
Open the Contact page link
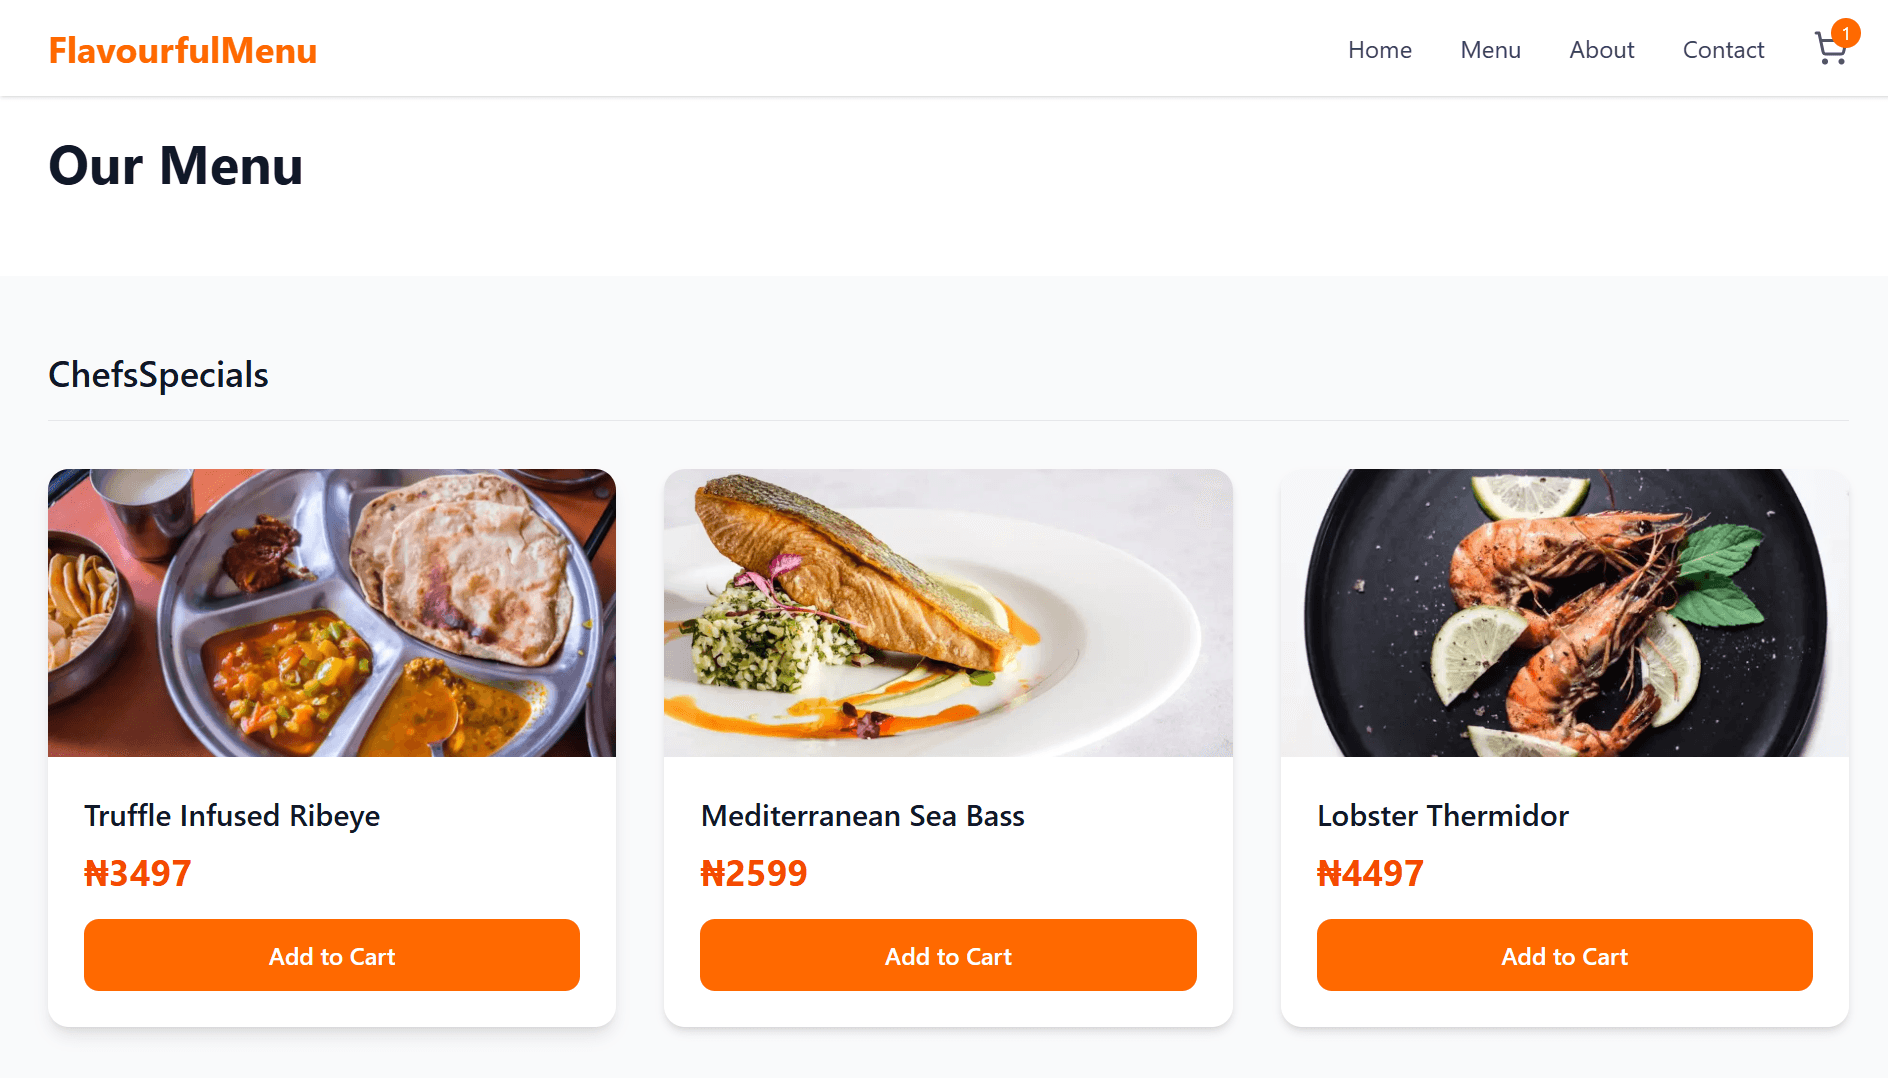[x=1723, y=50]
